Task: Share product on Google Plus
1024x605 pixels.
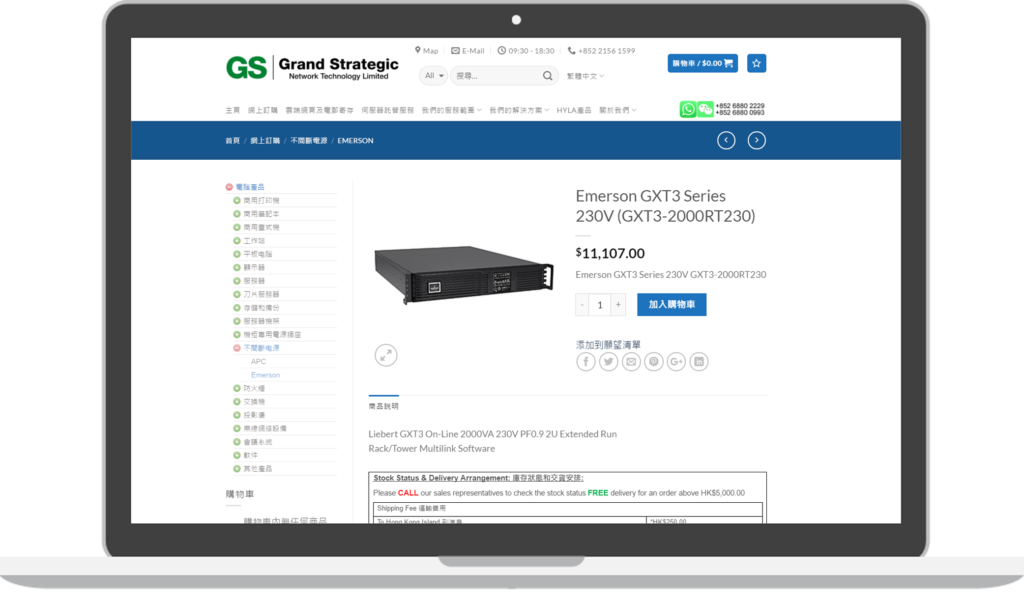Action: pos(676,362)
